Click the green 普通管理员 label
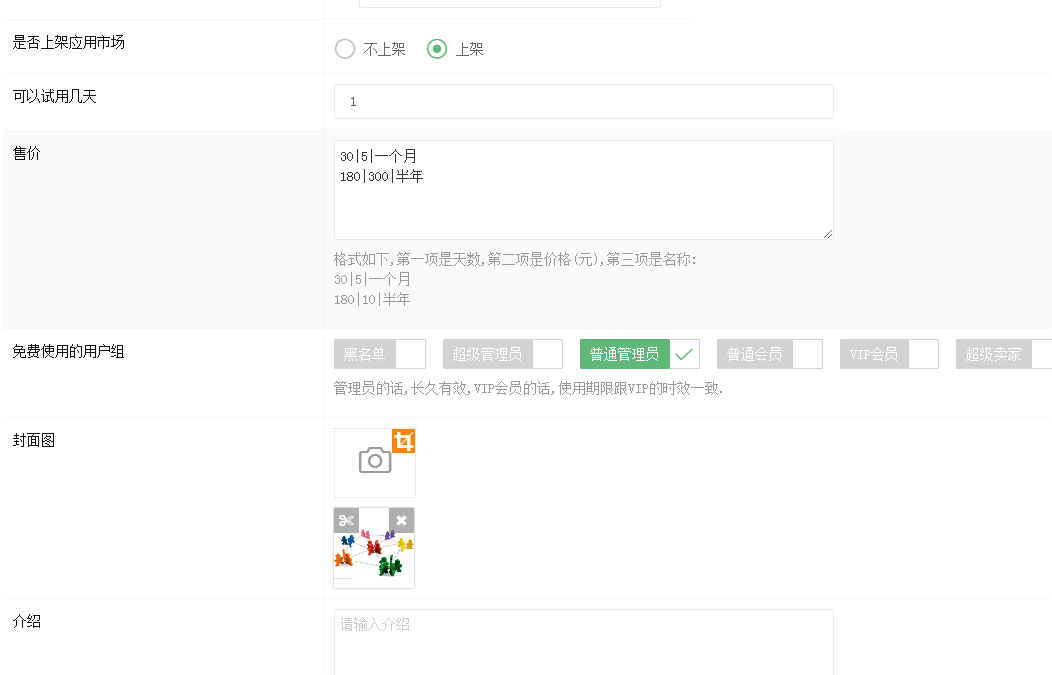 pos(624,354)
